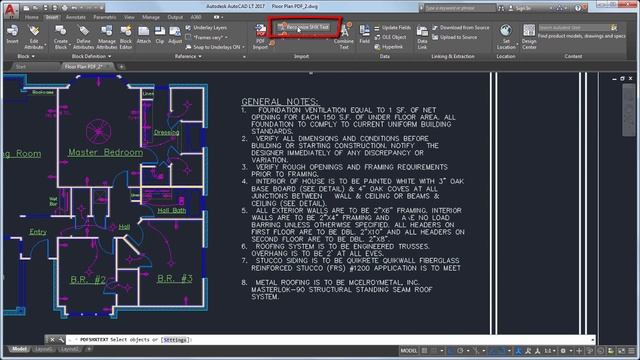
Task: Click the command line customize wrench icon
Action: 61,340
